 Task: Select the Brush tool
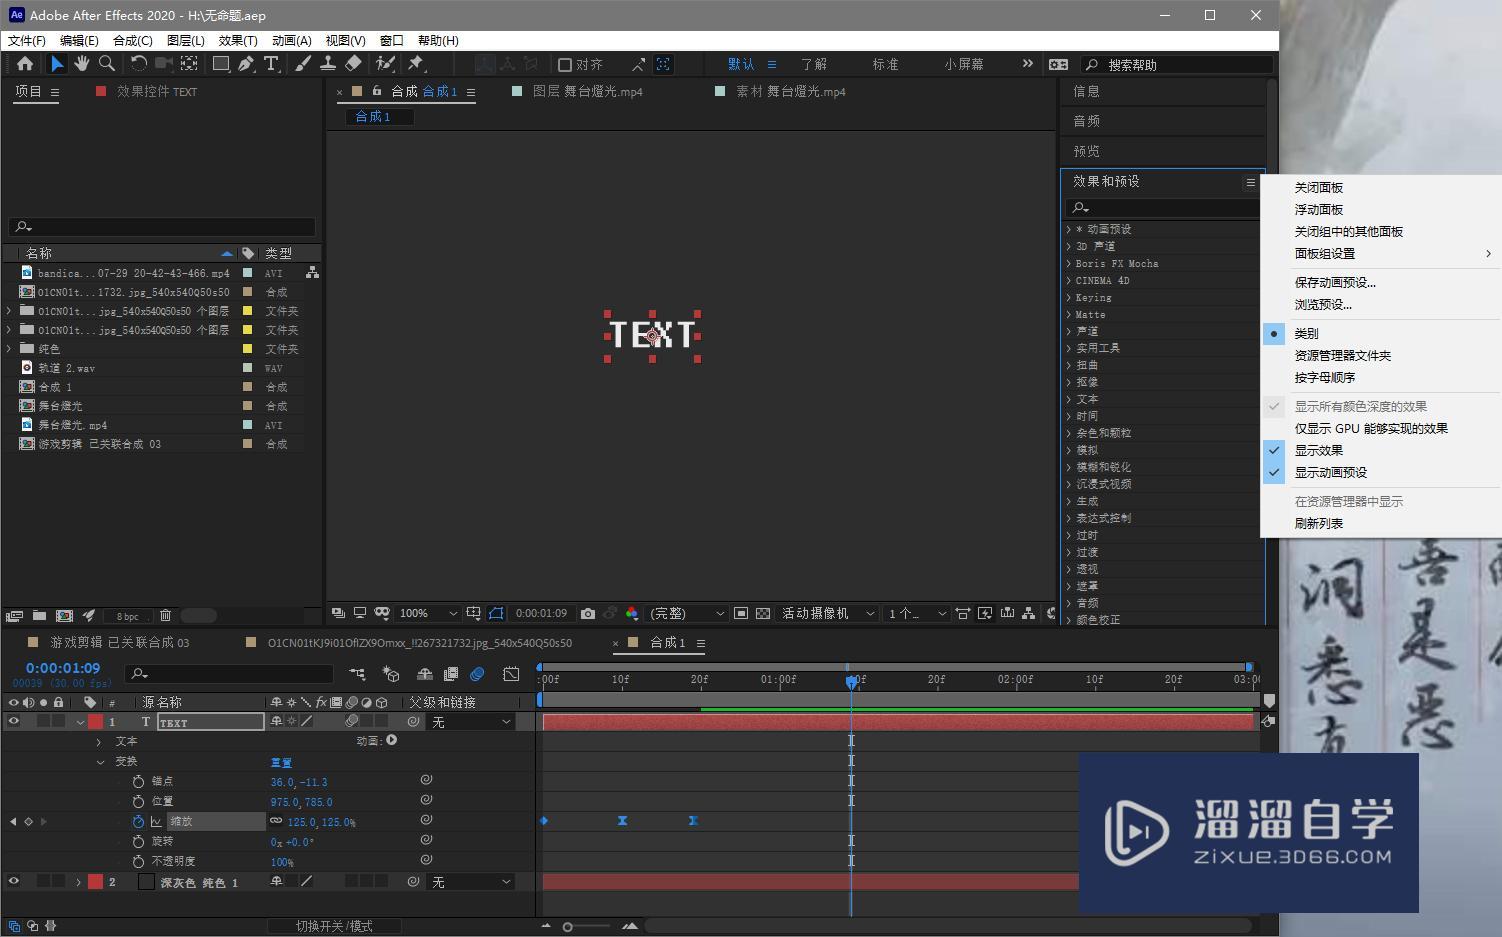click(303, 64)
